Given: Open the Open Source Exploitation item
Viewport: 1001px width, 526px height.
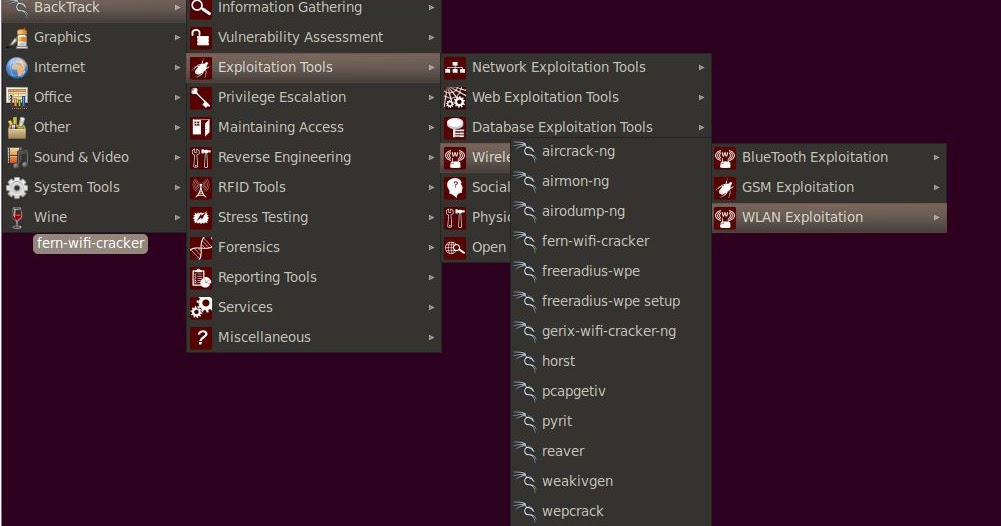Looking at the screenshot, I should (476, 247).
